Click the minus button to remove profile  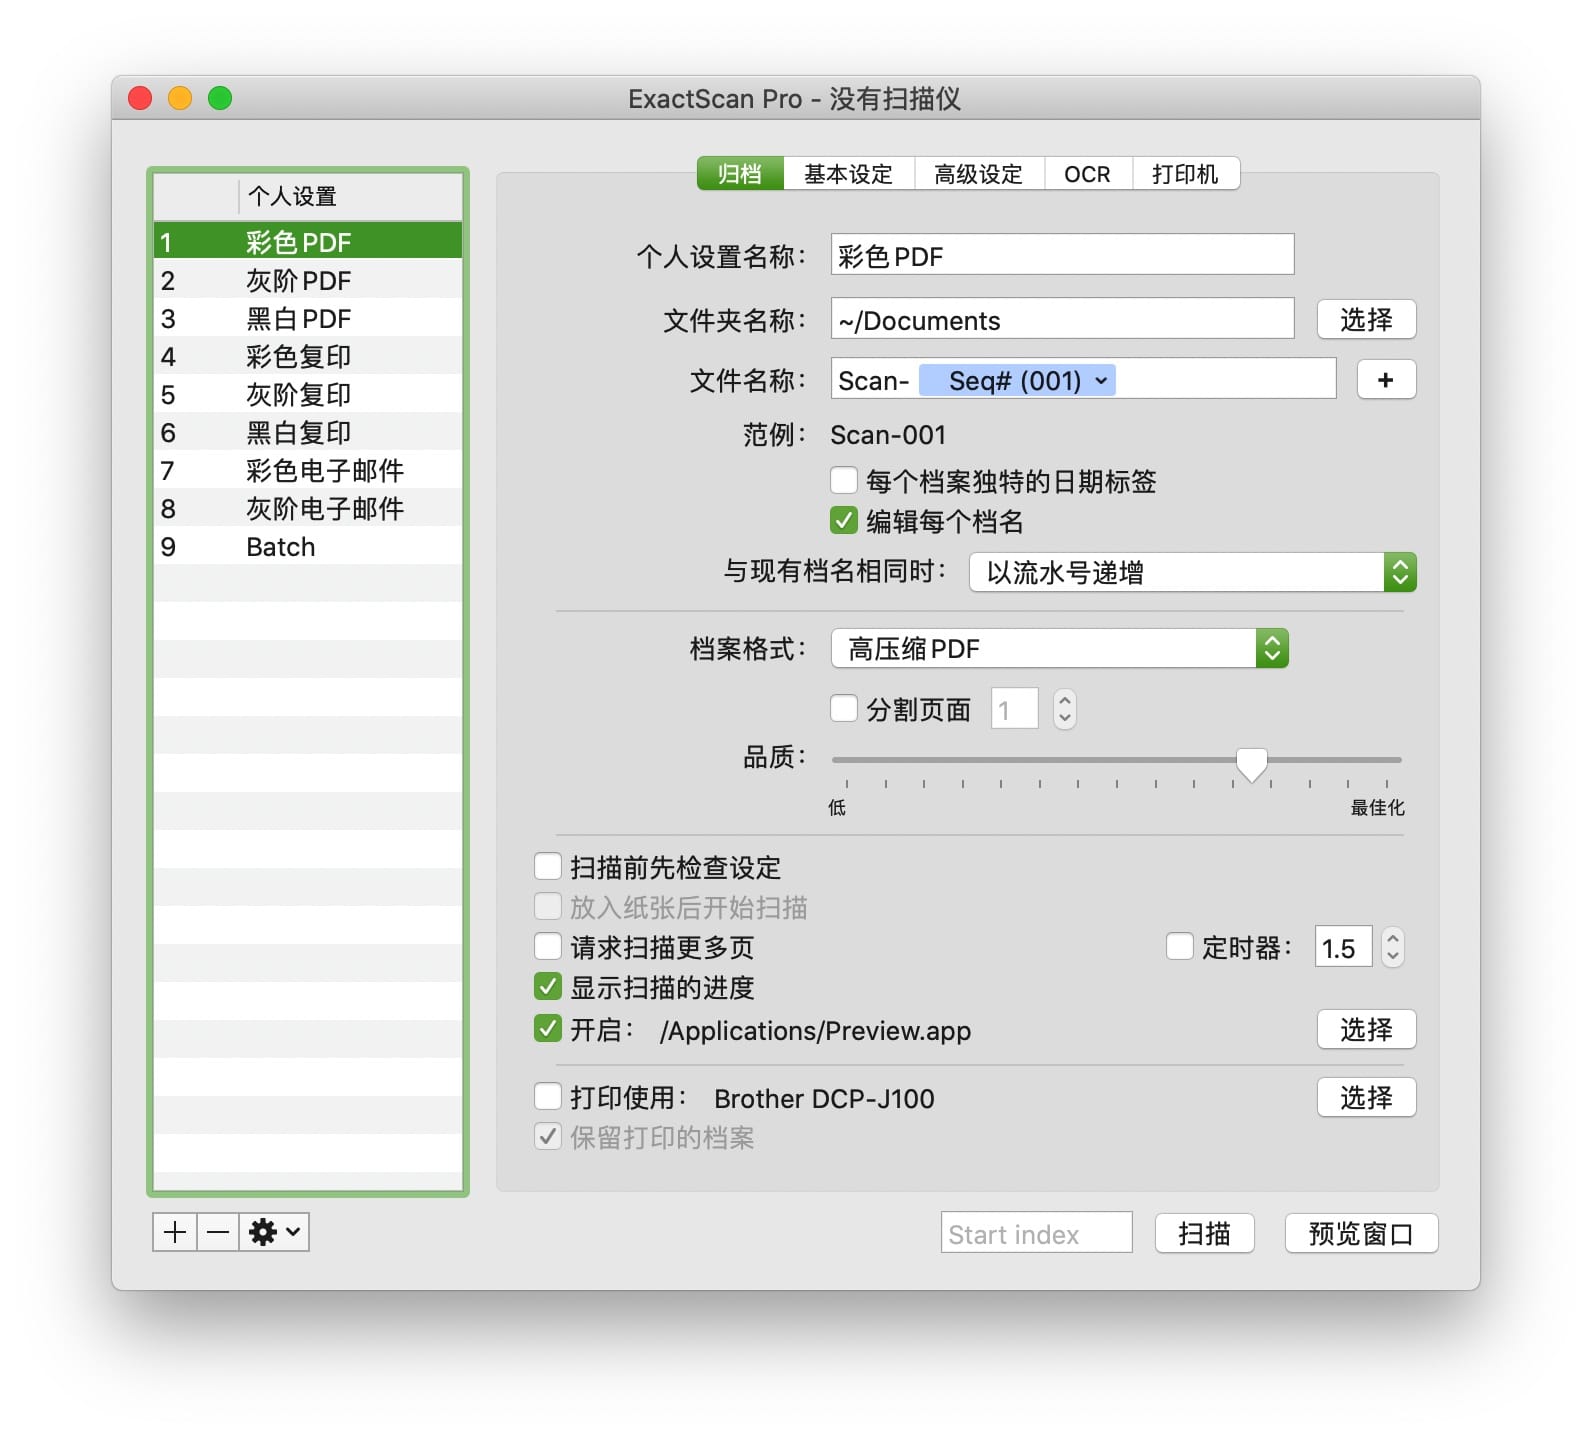(x=218, y=1232)
